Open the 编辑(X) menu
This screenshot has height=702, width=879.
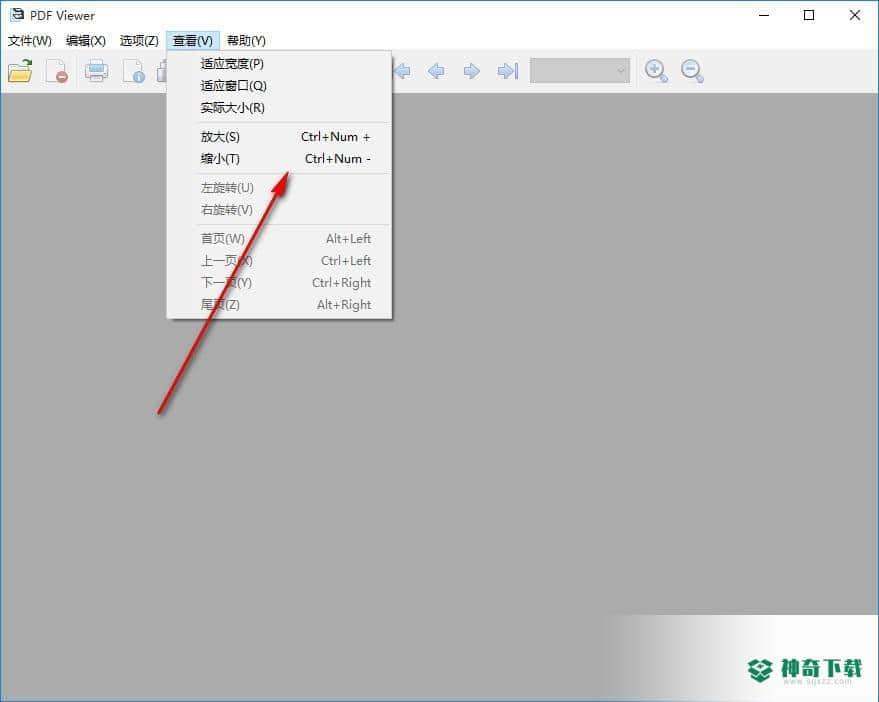point(86,40)
